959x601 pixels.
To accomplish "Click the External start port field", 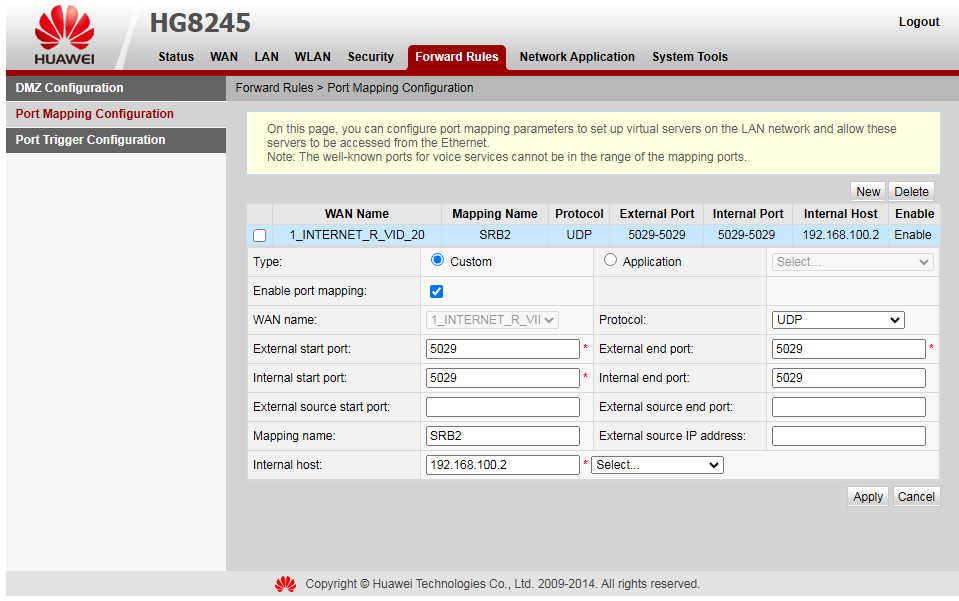I will click(x=503, y=349).
